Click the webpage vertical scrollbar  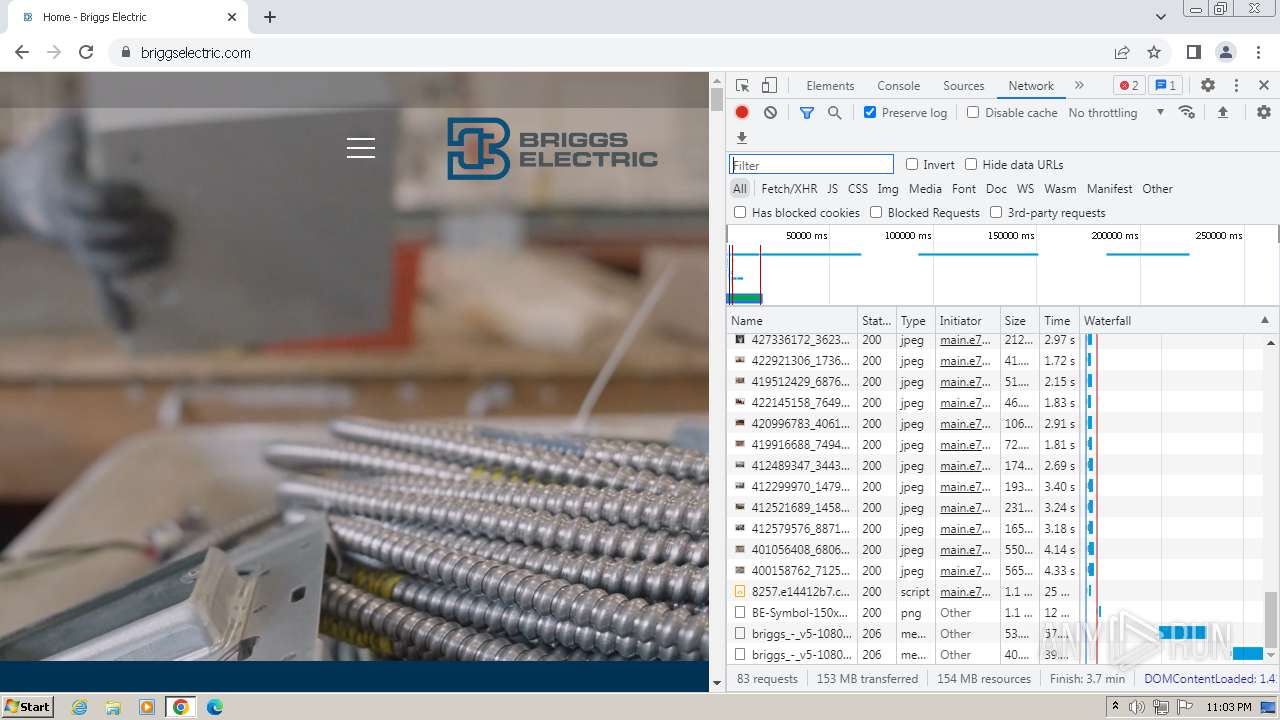point(716,100)
